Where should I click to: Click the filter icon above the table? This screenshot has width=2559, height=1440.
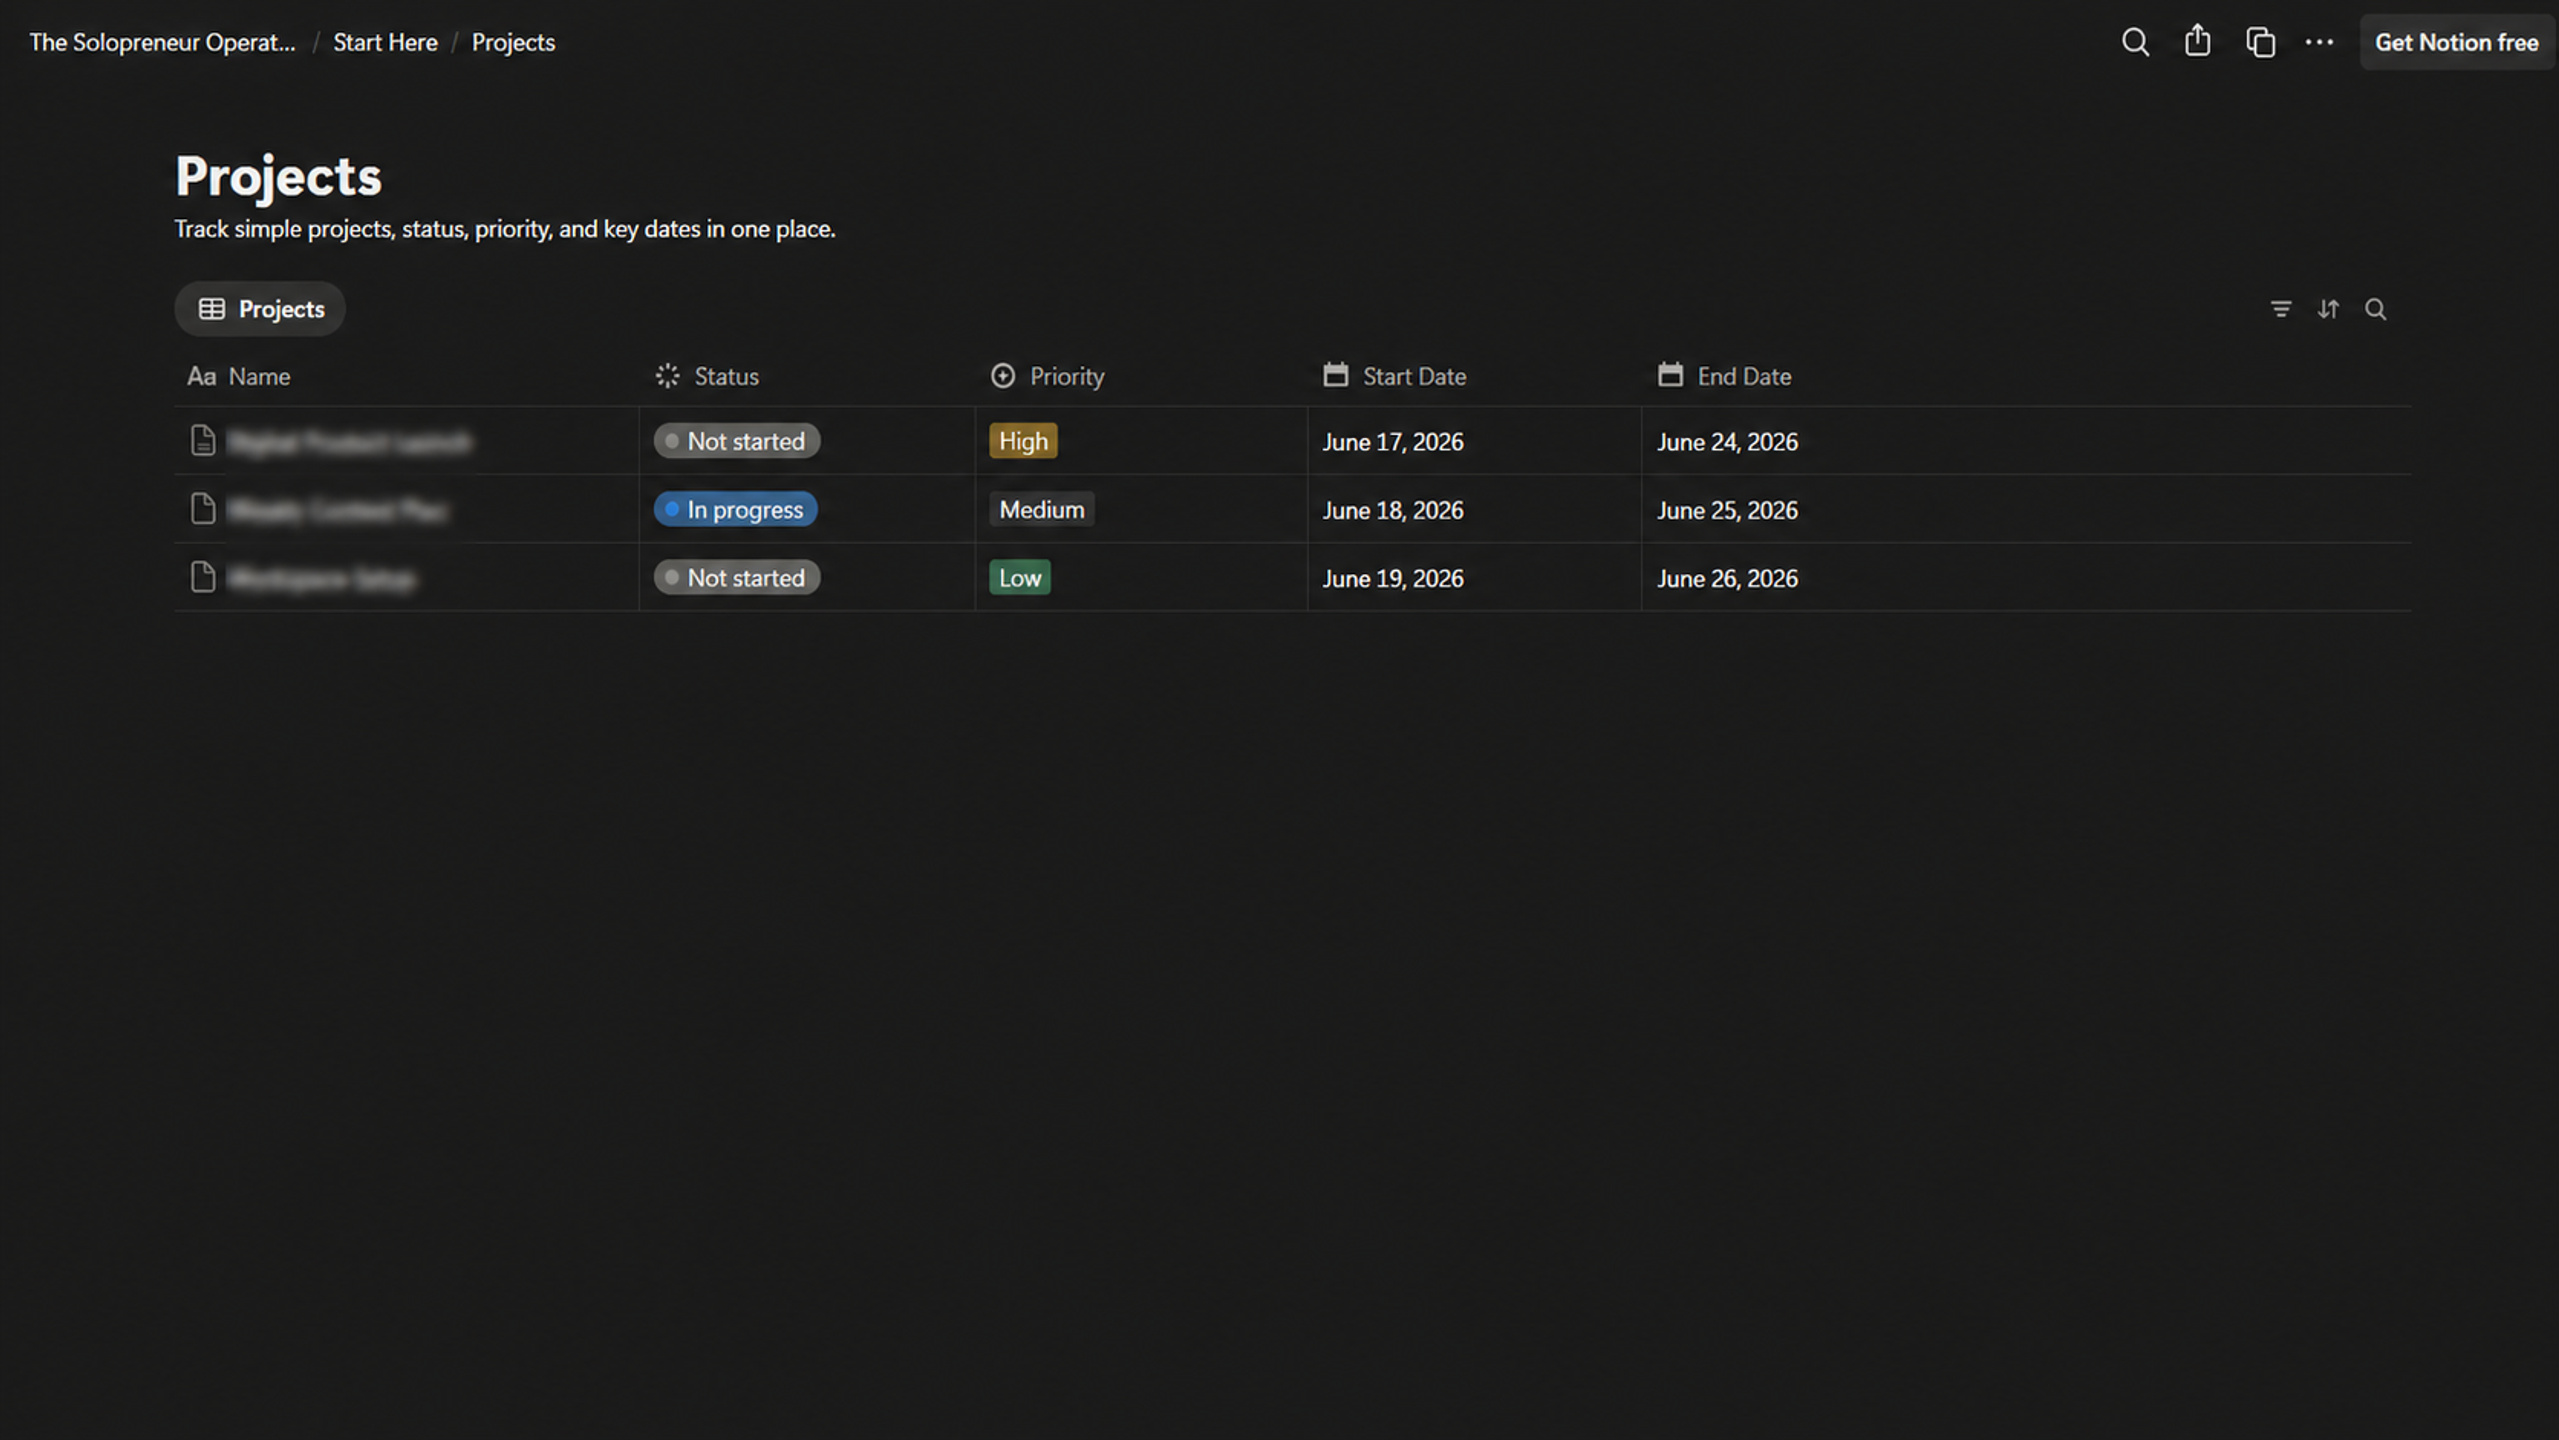pos(2280,309)
